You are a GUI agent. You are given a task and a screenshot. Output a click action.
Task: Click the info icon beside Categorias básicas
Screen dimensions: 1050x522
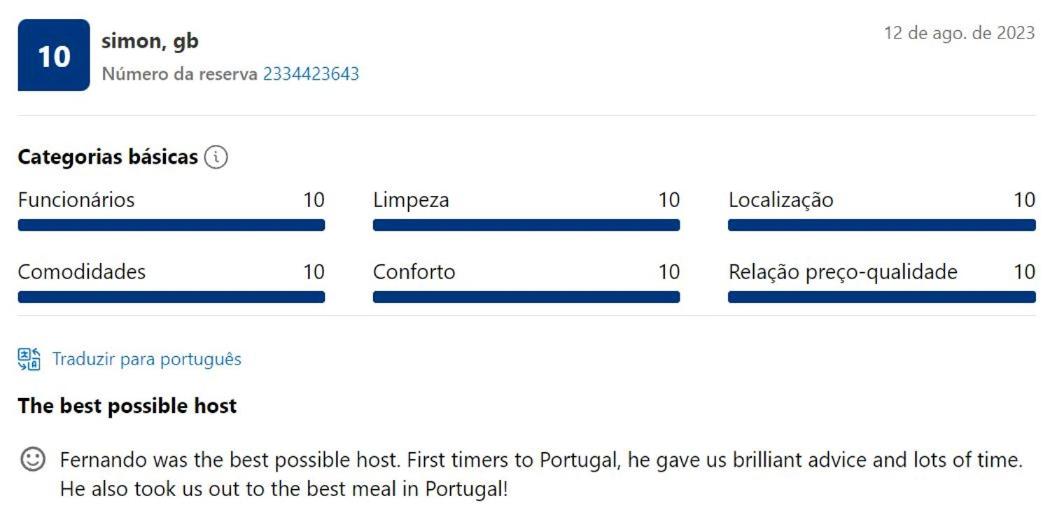[x=216, y=158]
